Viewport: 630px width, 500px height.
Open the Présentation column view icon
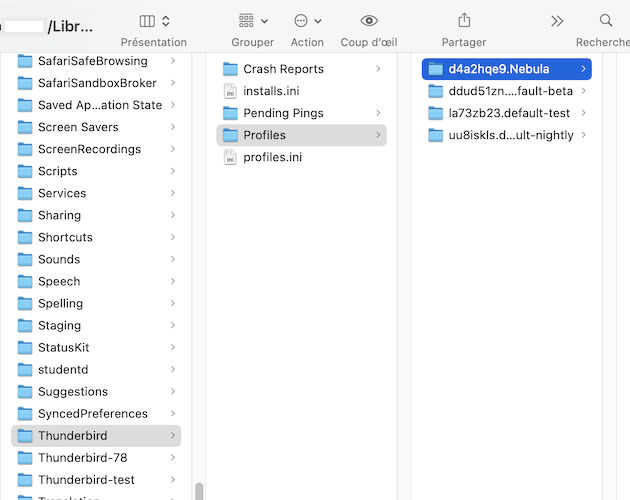click(147, 21)
